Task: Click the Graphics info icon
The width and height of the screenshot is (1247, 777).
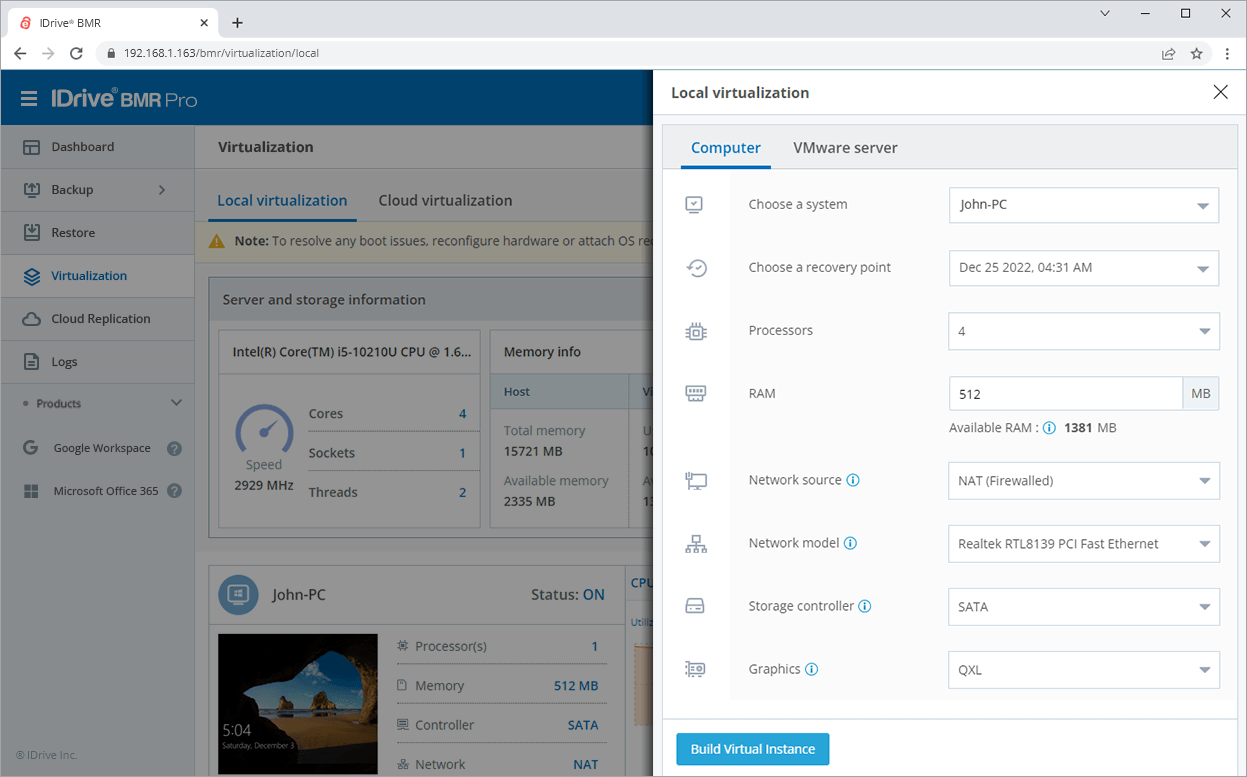Action: click(x=812, y=669)
